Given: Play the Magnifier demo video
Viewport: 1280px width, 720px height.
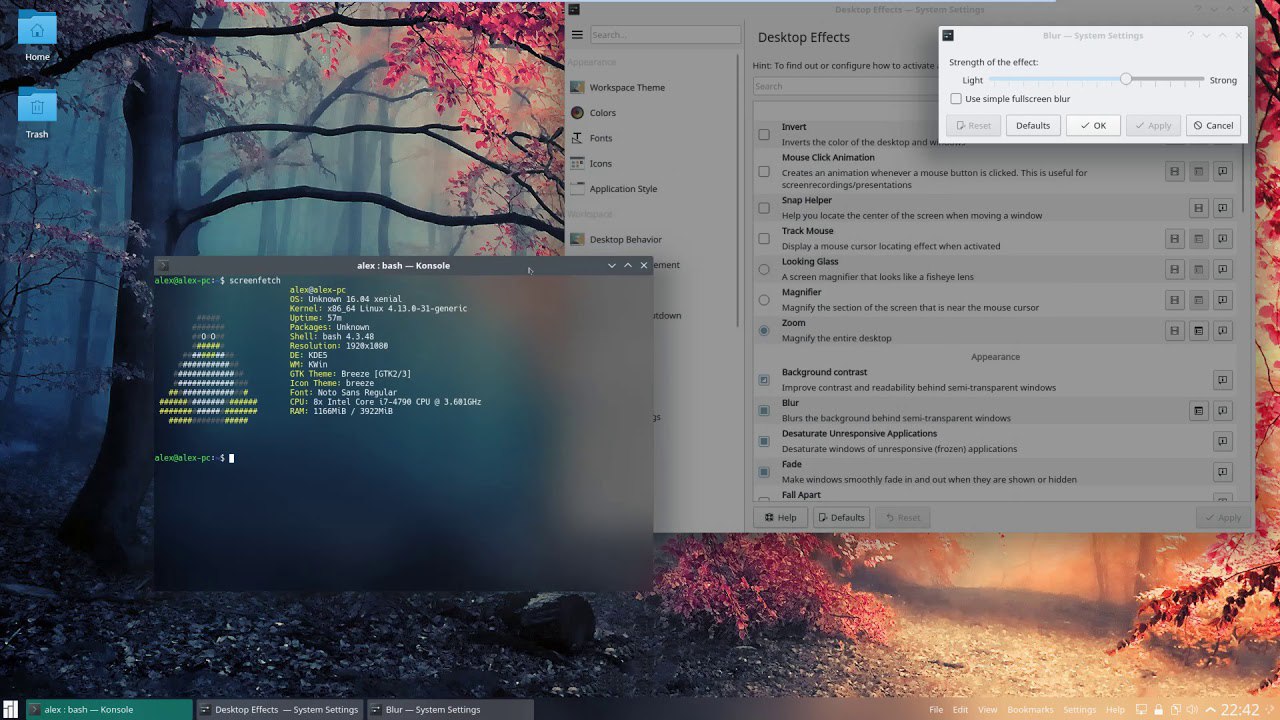Looking at the screenshot, I should pyautogui.click(x=1174, y=300).
